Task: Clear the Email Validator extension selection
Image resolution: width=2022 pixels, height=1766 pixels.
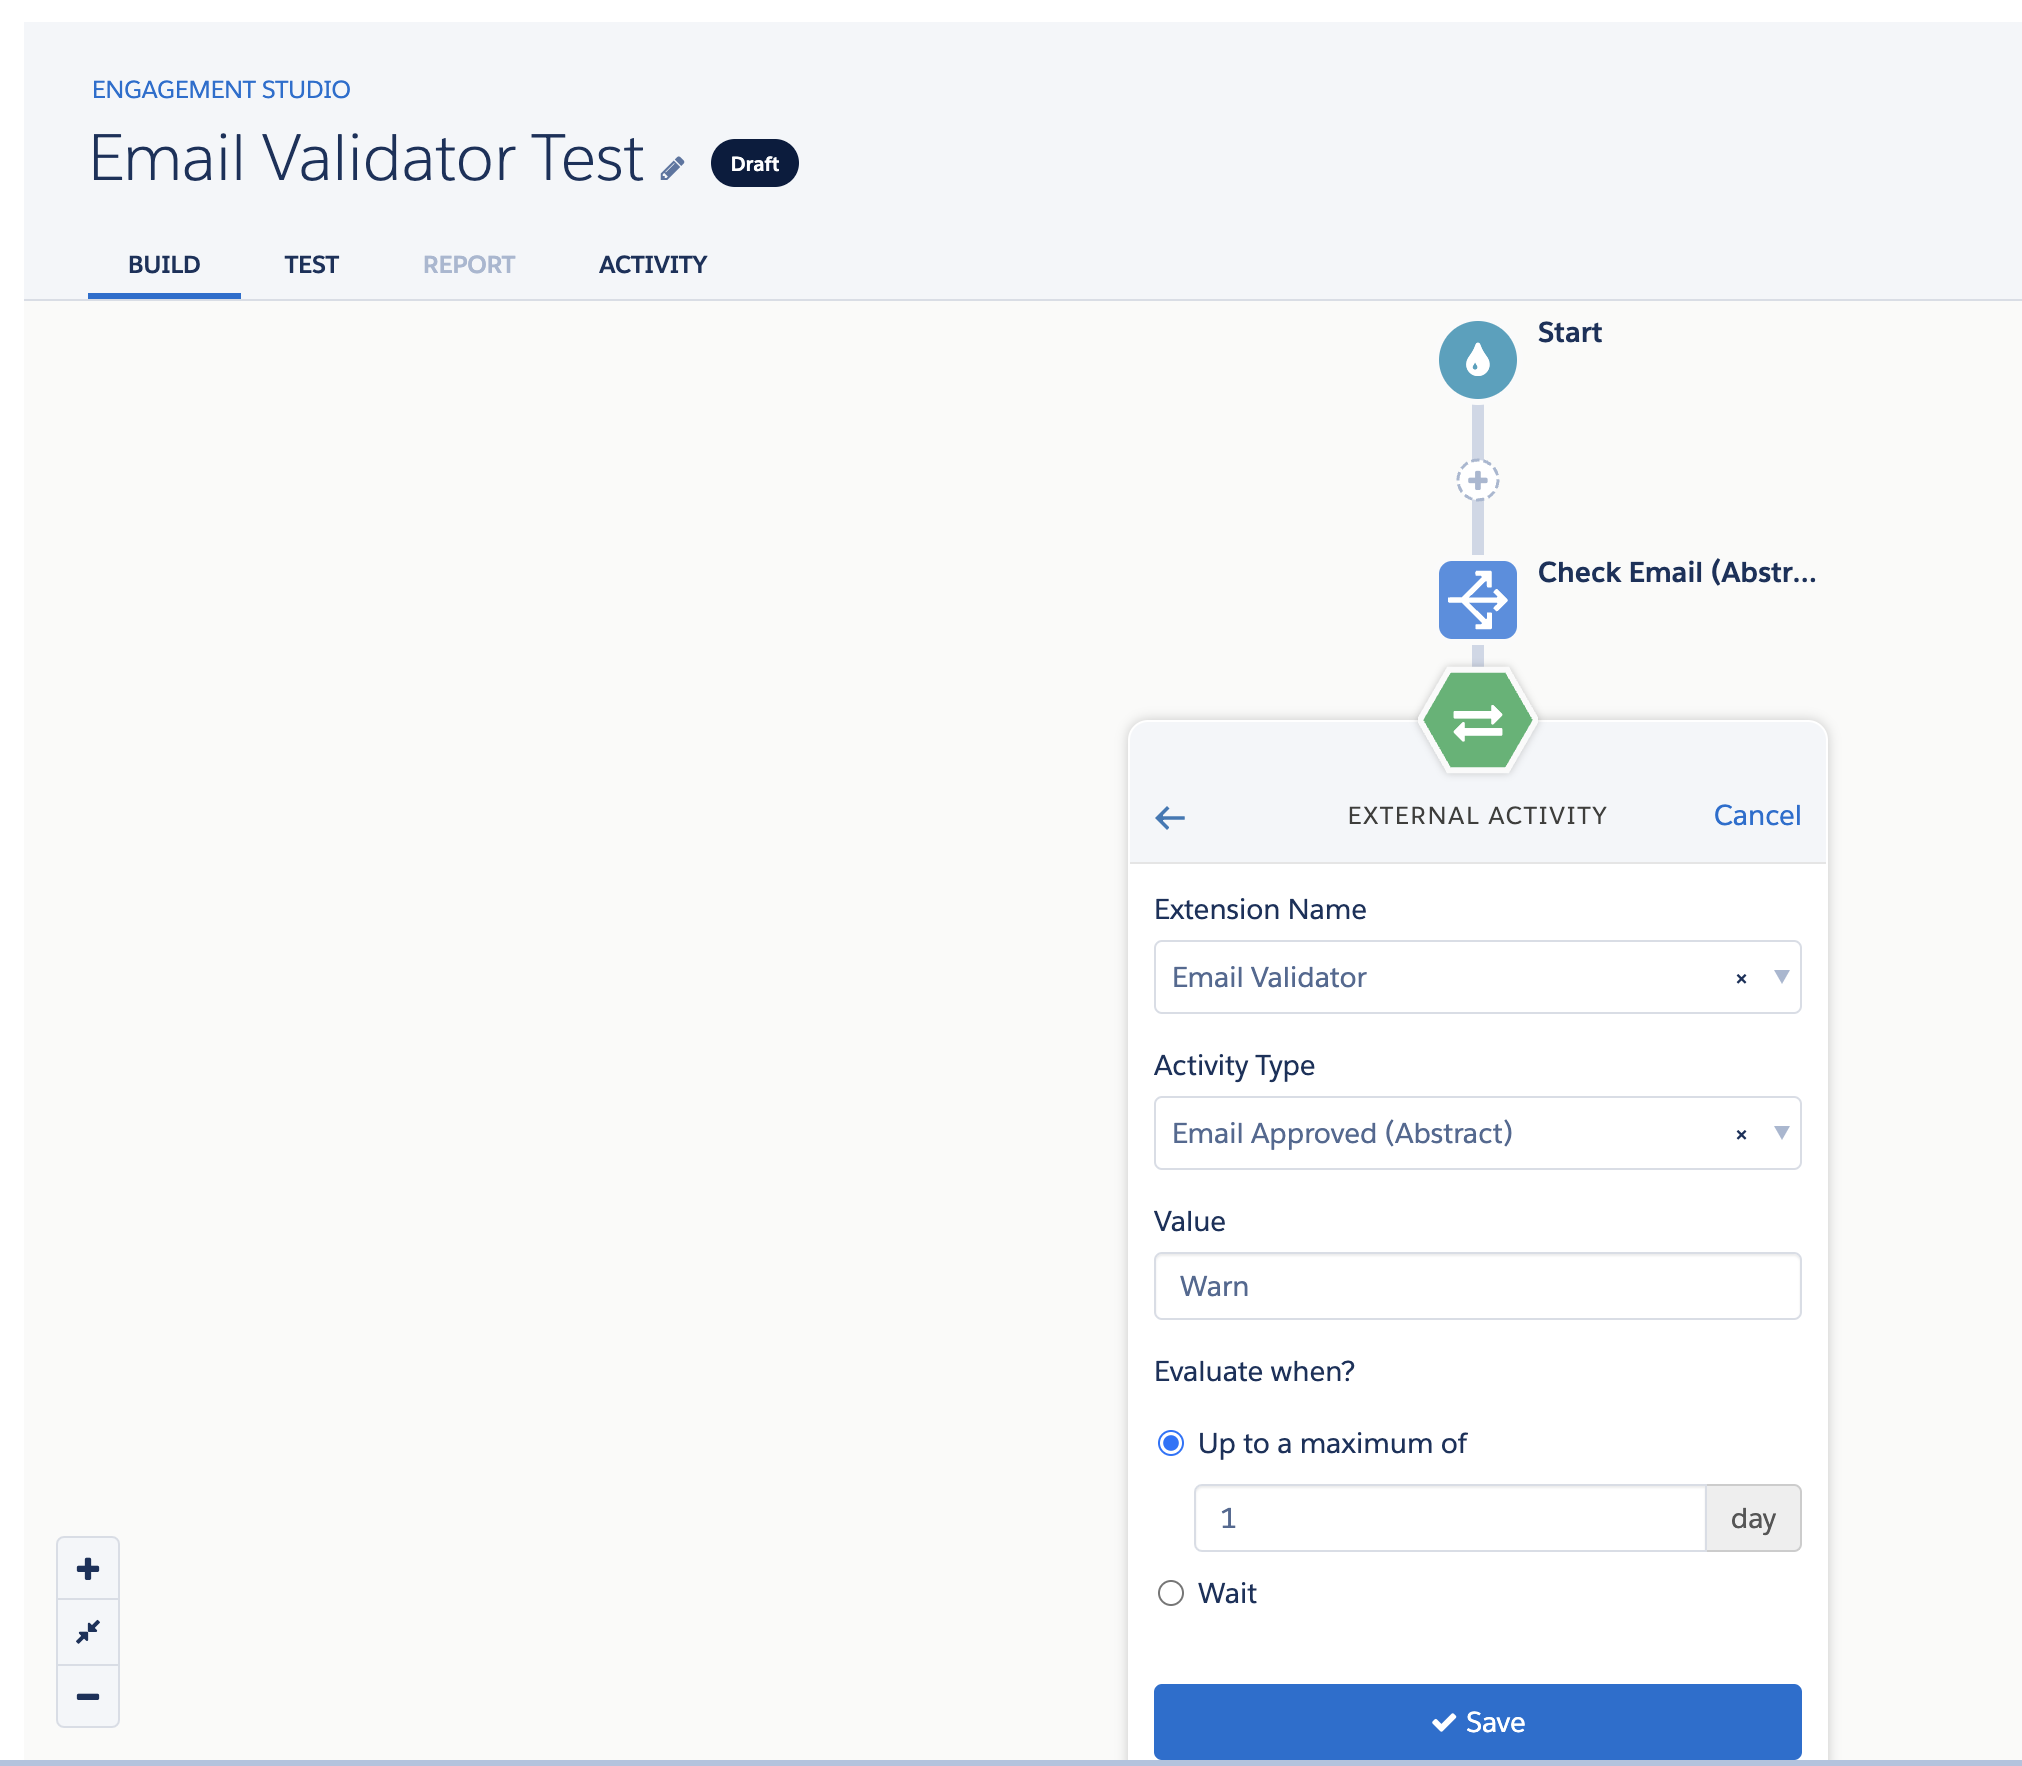Action: 1741,978
